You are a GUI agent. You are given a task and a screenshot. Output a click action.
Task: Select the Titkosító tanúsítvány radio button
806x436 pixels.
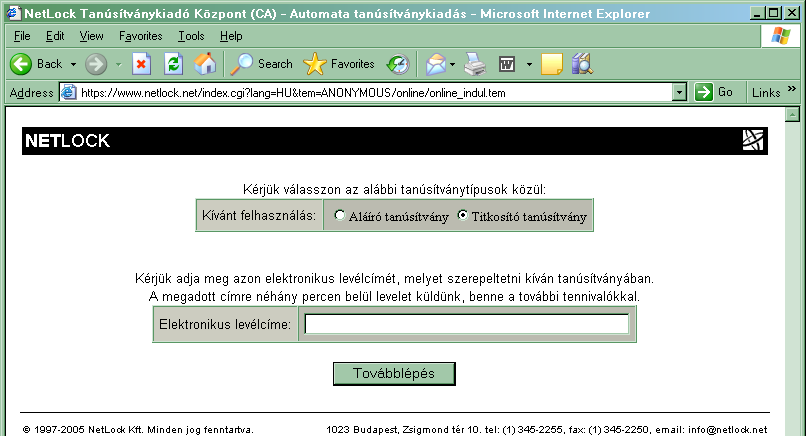[463, 215]
